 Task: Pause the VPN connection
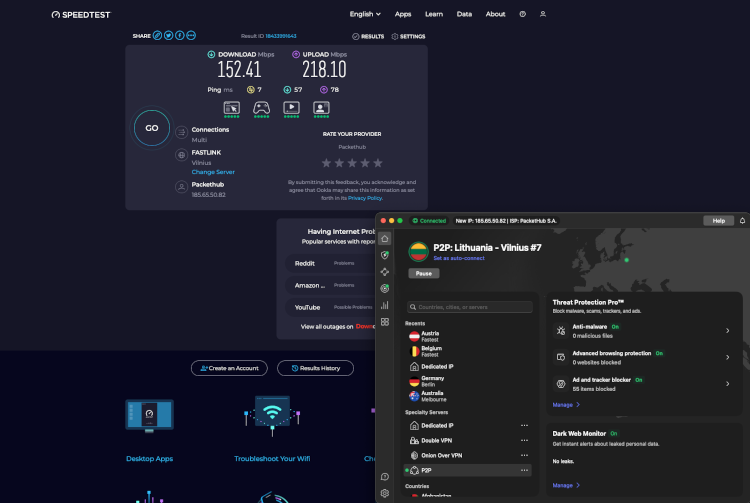[x=424, y=273]
